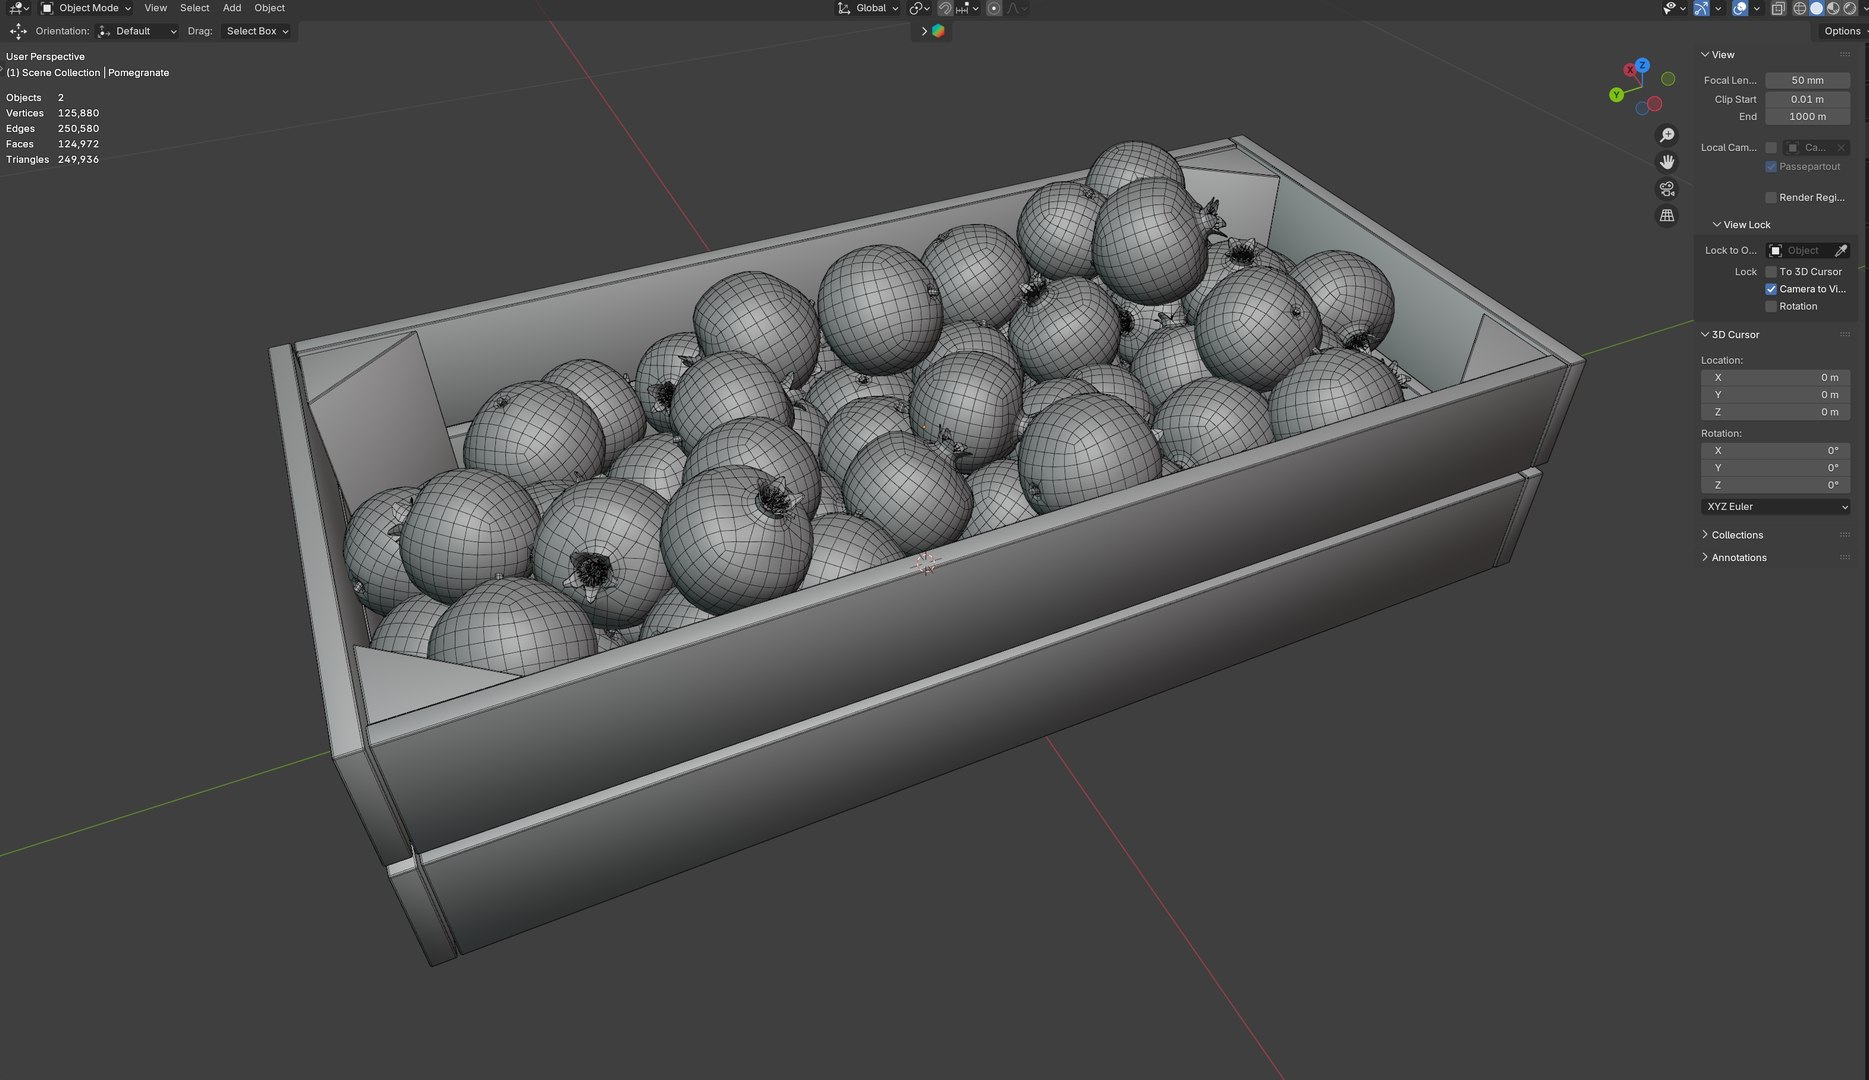Click the Y axis on navigation gizmo
1869x1080 pixels.
point(1616,95)
